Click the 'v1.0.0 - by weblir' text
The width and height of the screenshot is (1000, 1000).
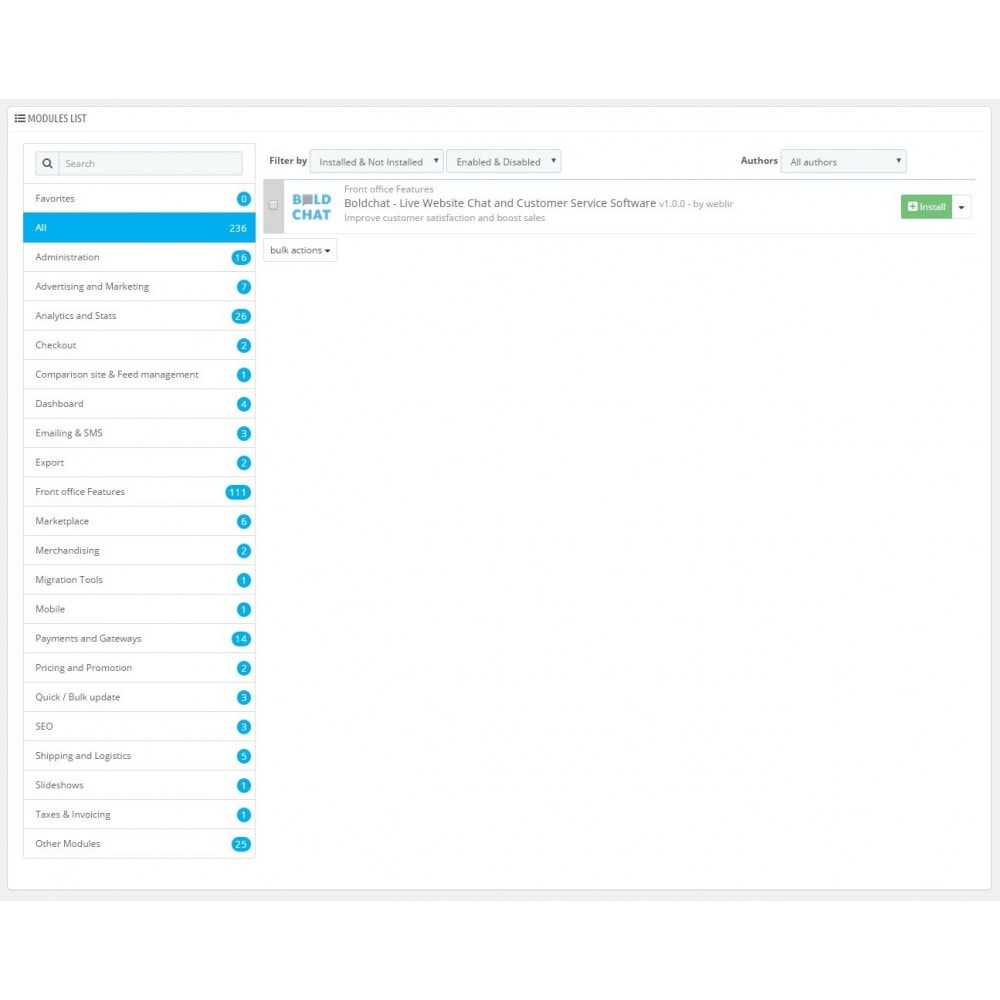click(696, 203)
